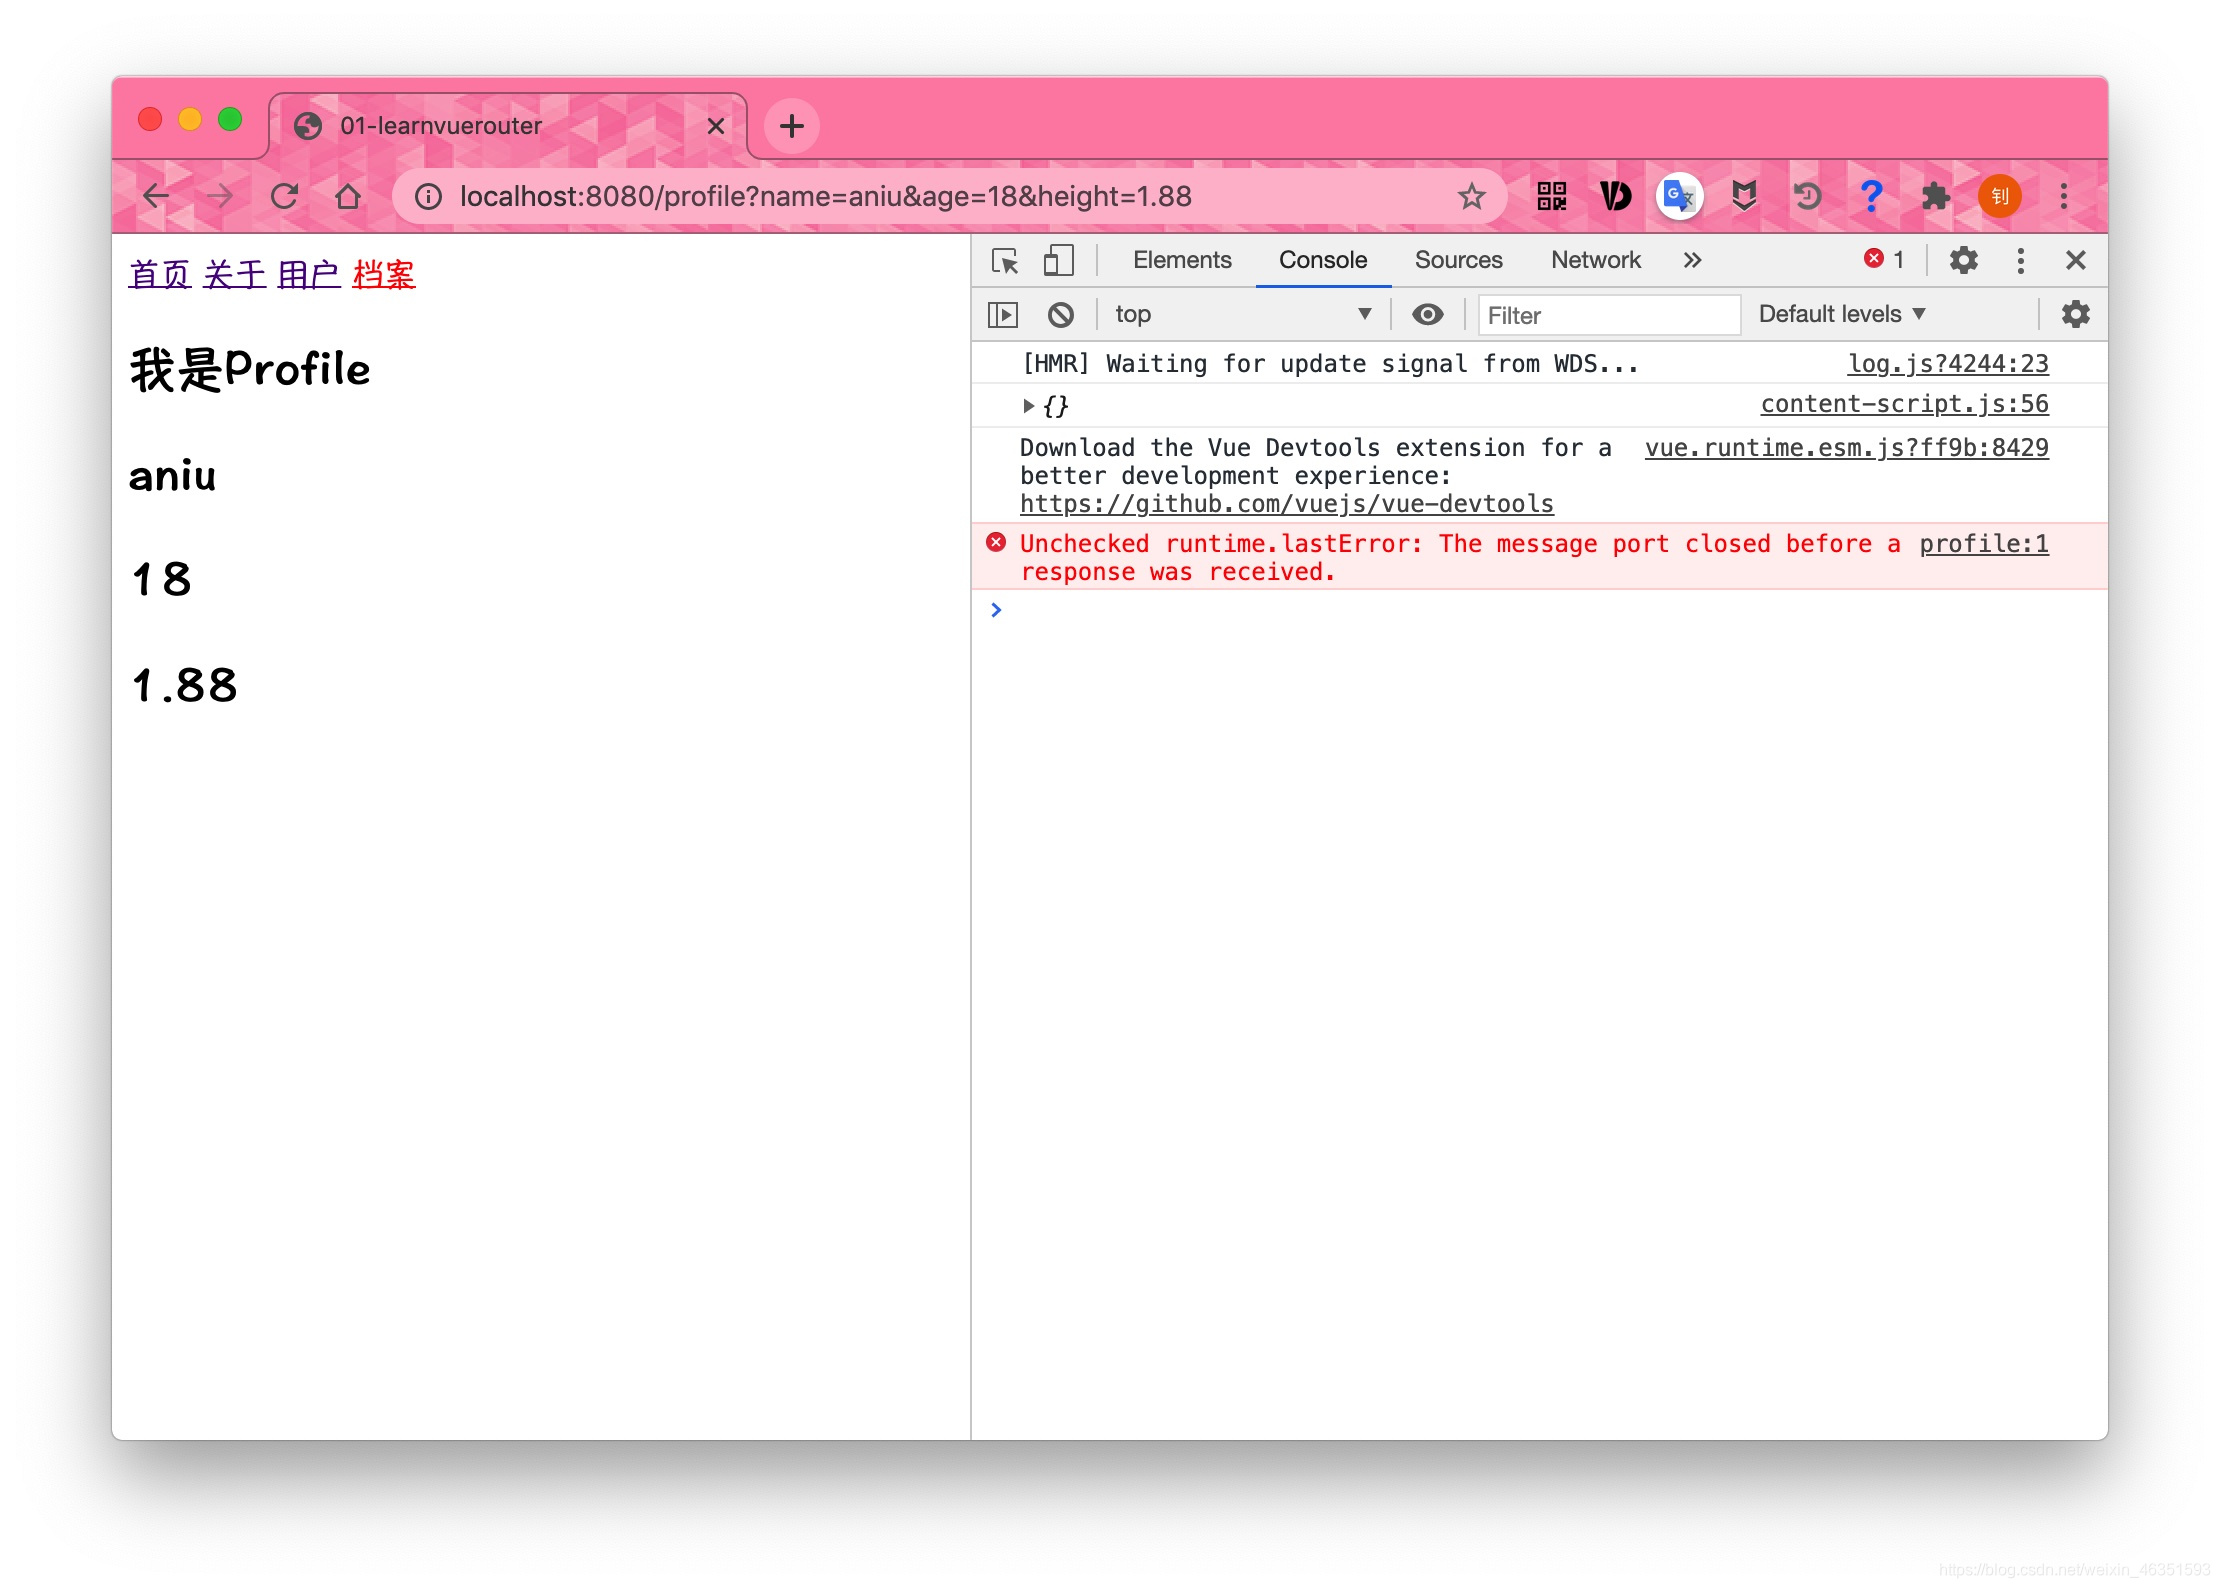
Task: Select the 1.88 height value
Action: click(185, 686)
